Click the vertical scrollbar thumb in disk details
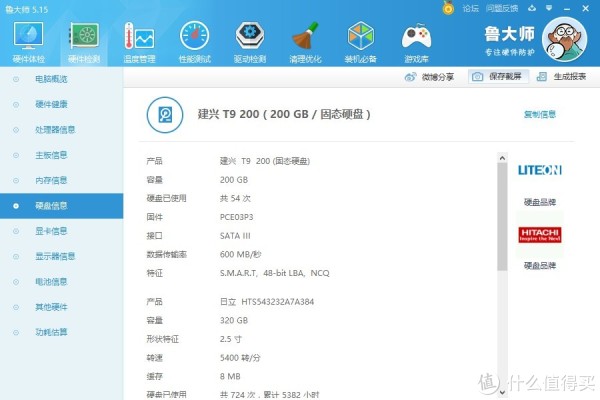Viewport: 600px width, 400px height. 502,217
